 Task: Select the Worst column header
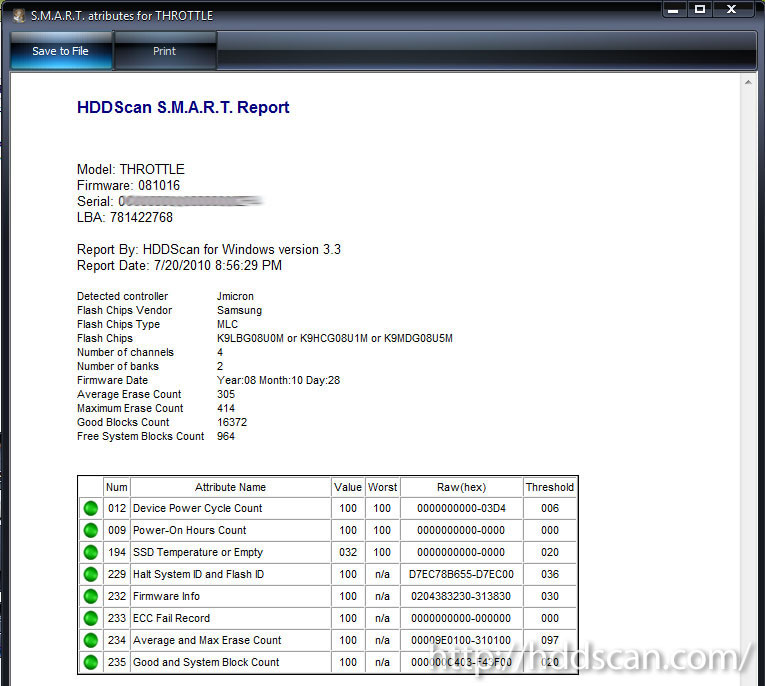(382, 487)
